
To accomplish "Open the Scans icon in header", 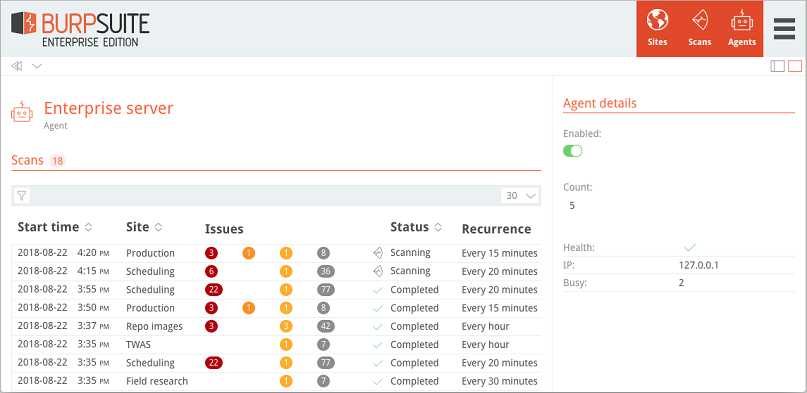I will point(699,21).
